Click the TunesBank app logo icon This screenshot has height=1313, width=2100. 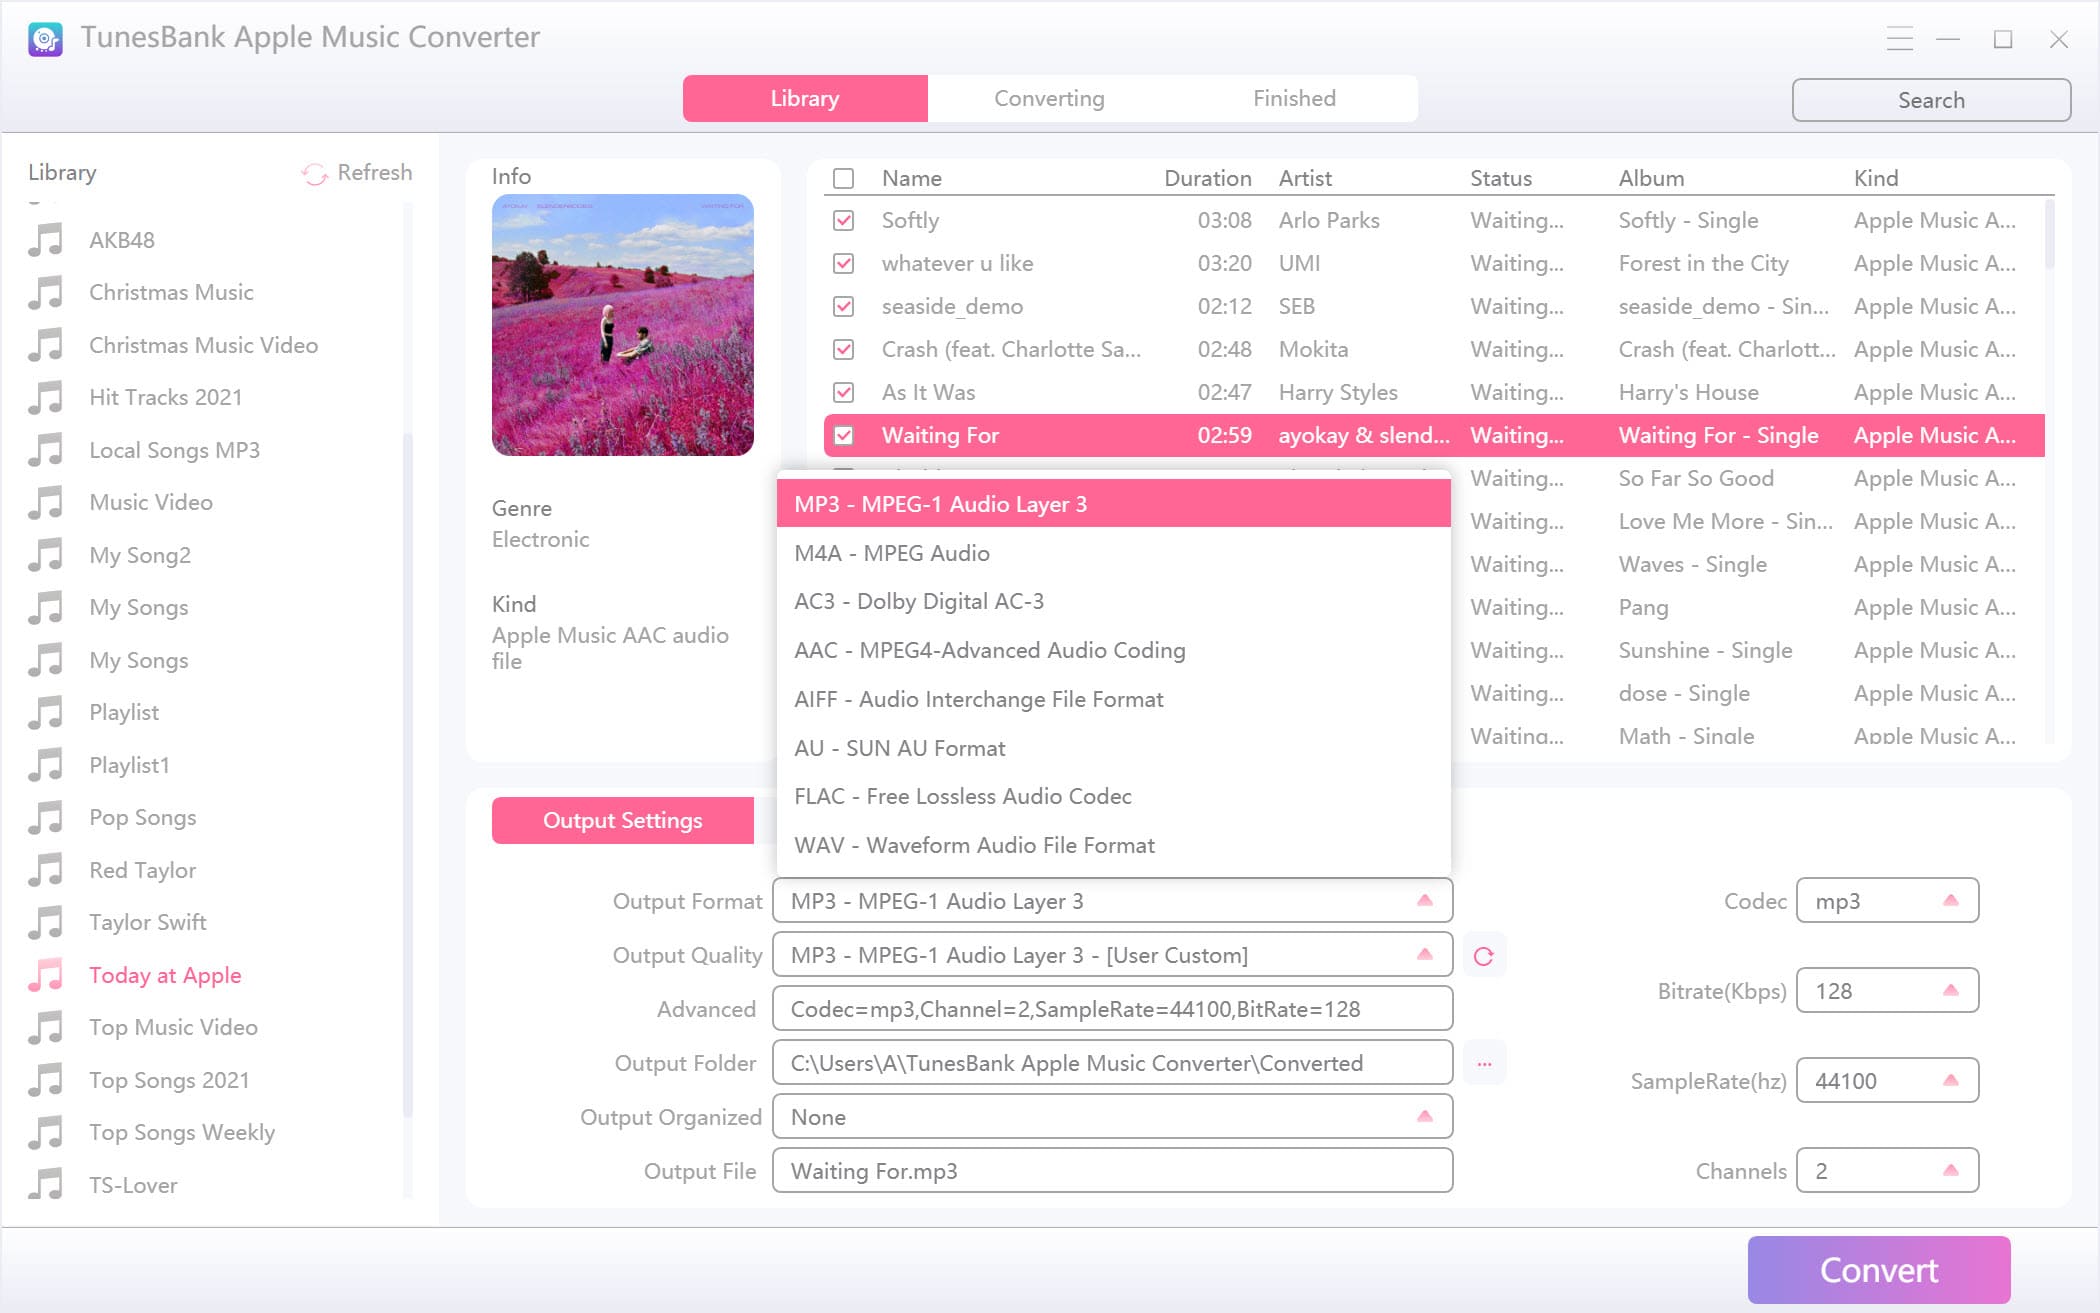tap(45, 38)
